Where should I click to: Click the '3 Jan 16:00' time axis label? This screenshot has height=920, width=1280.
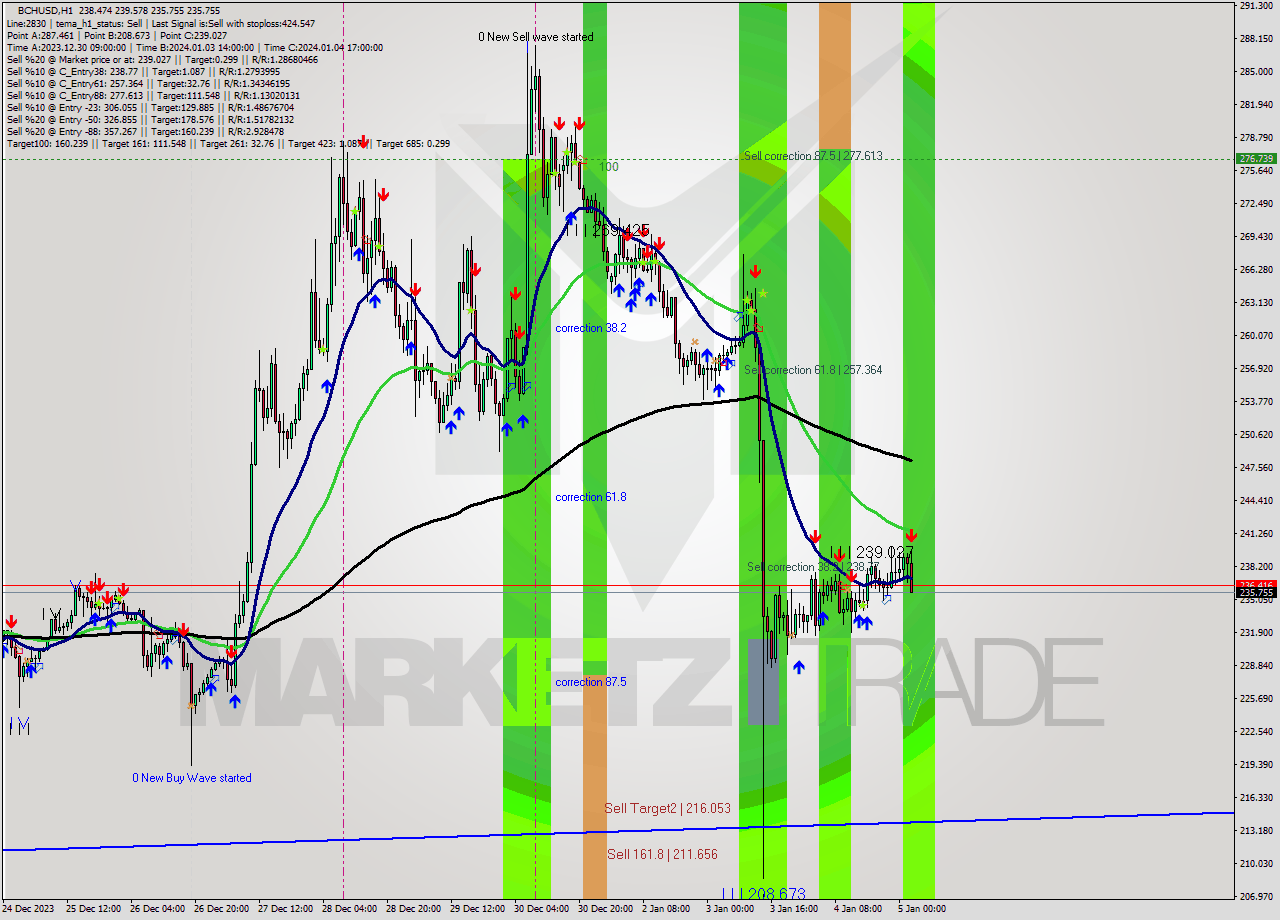click(x=794, y=909)
